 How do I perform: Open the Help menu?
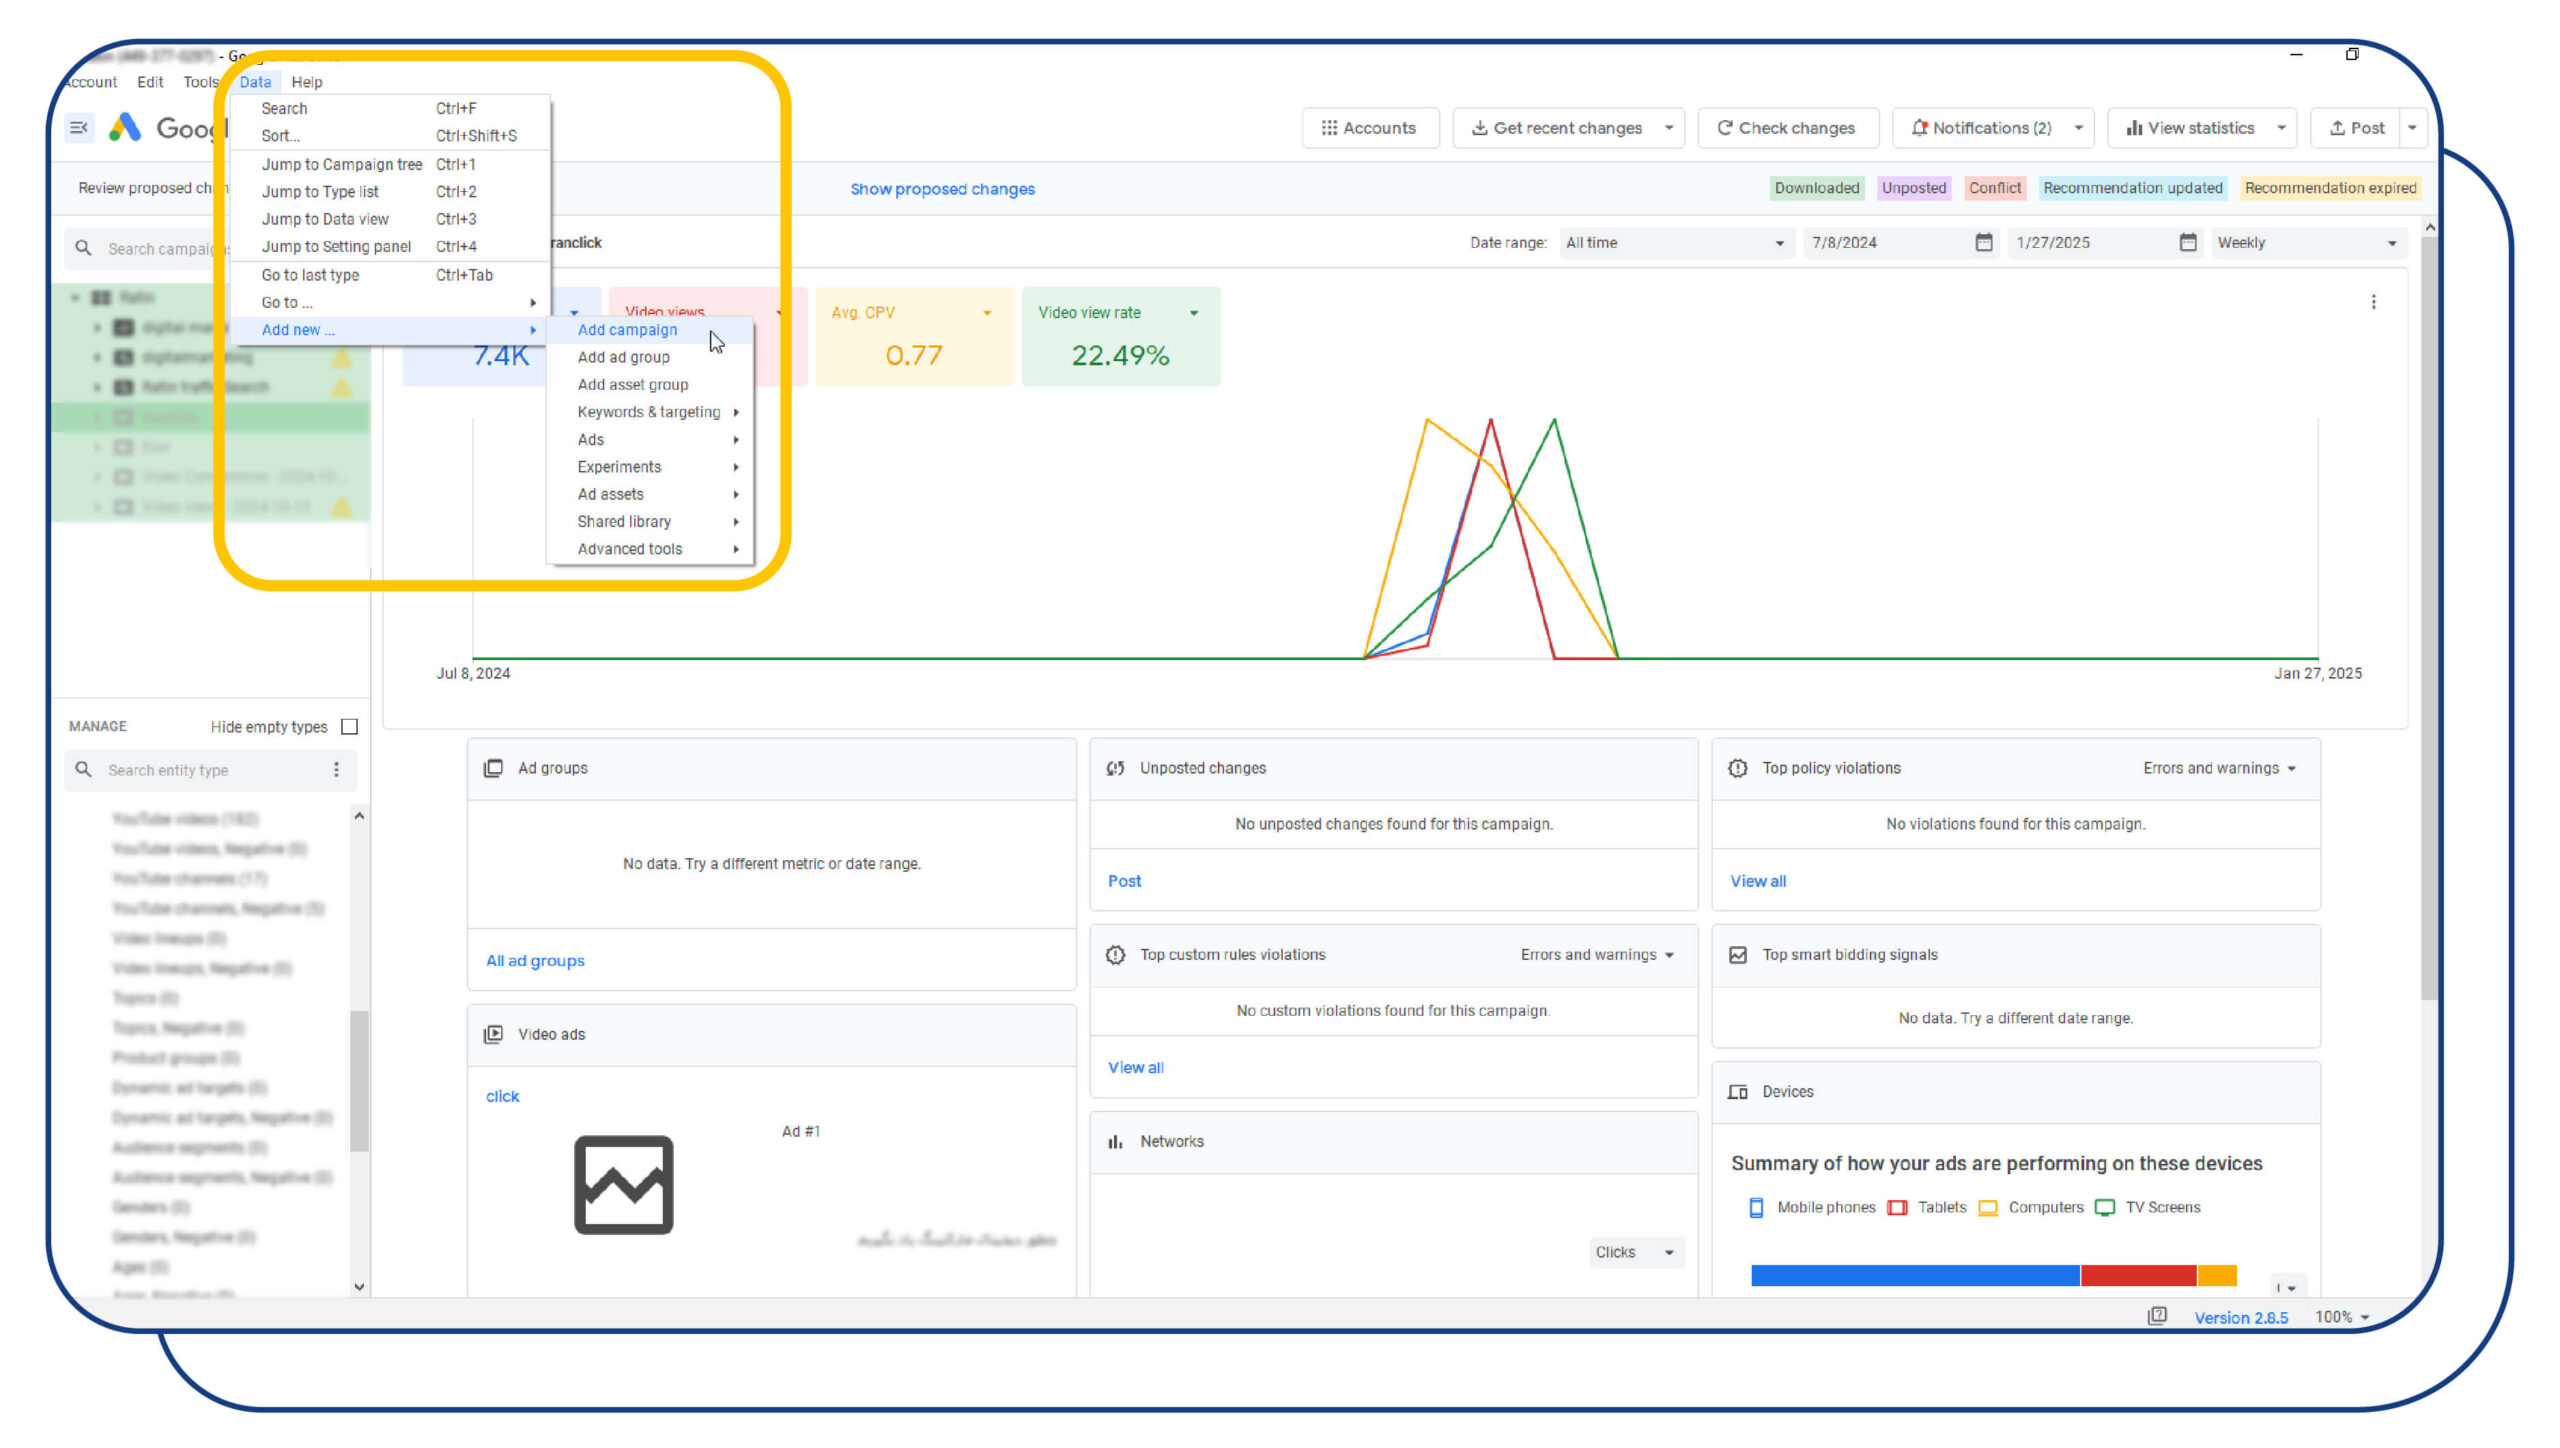click(x=306, y=82)
